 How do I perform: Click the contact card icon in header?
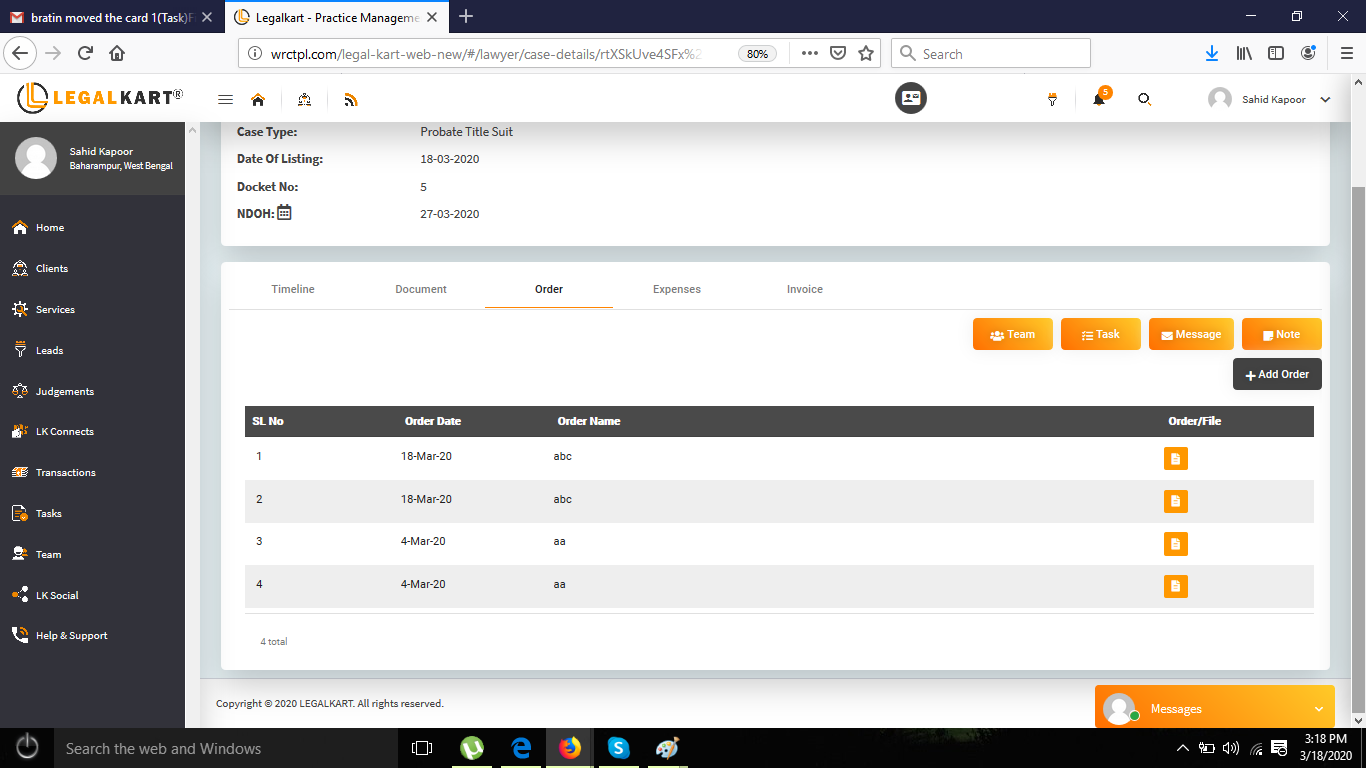click(910, 98)
